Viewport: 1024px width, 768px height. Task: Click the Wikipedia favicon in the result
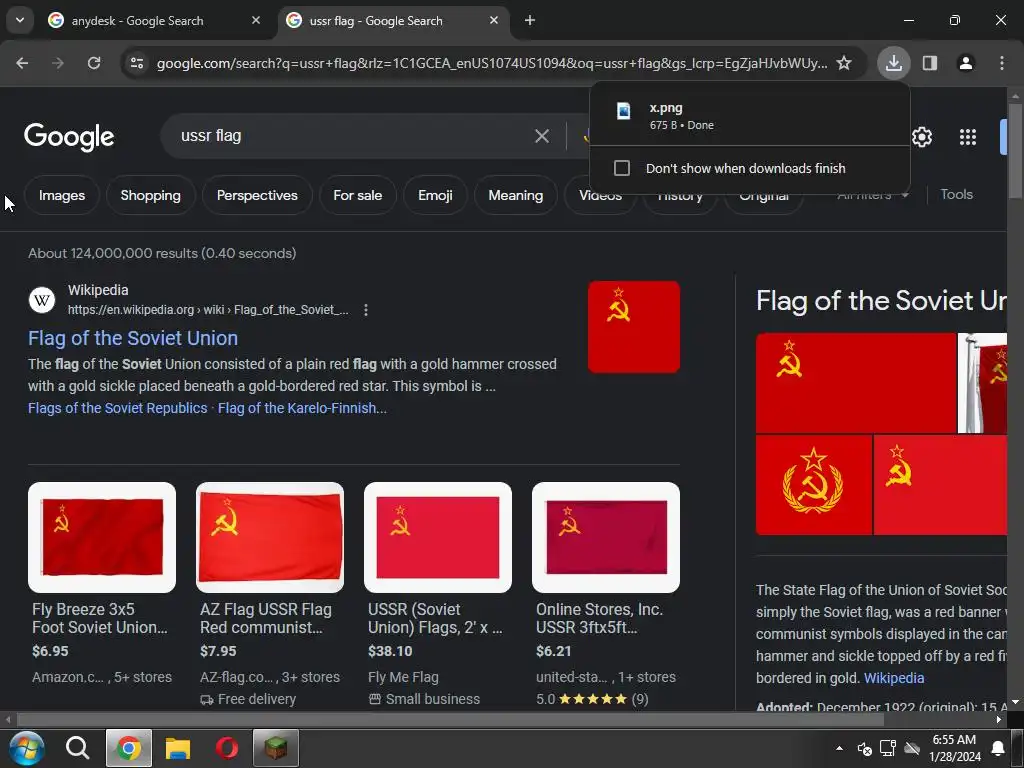(42, 300)
